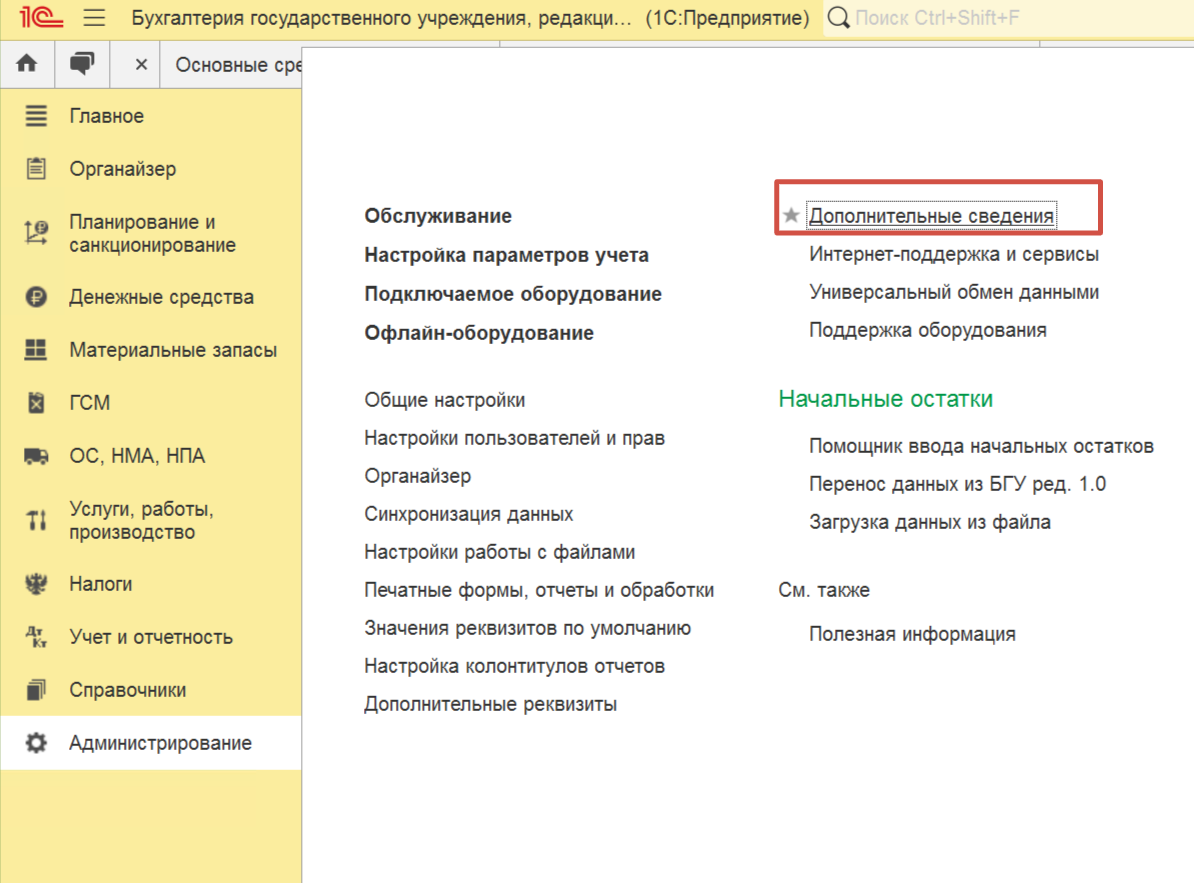Open Интернет-поддержка и сервисы
Screen dimensions: 1194x883
coord(954,253)
